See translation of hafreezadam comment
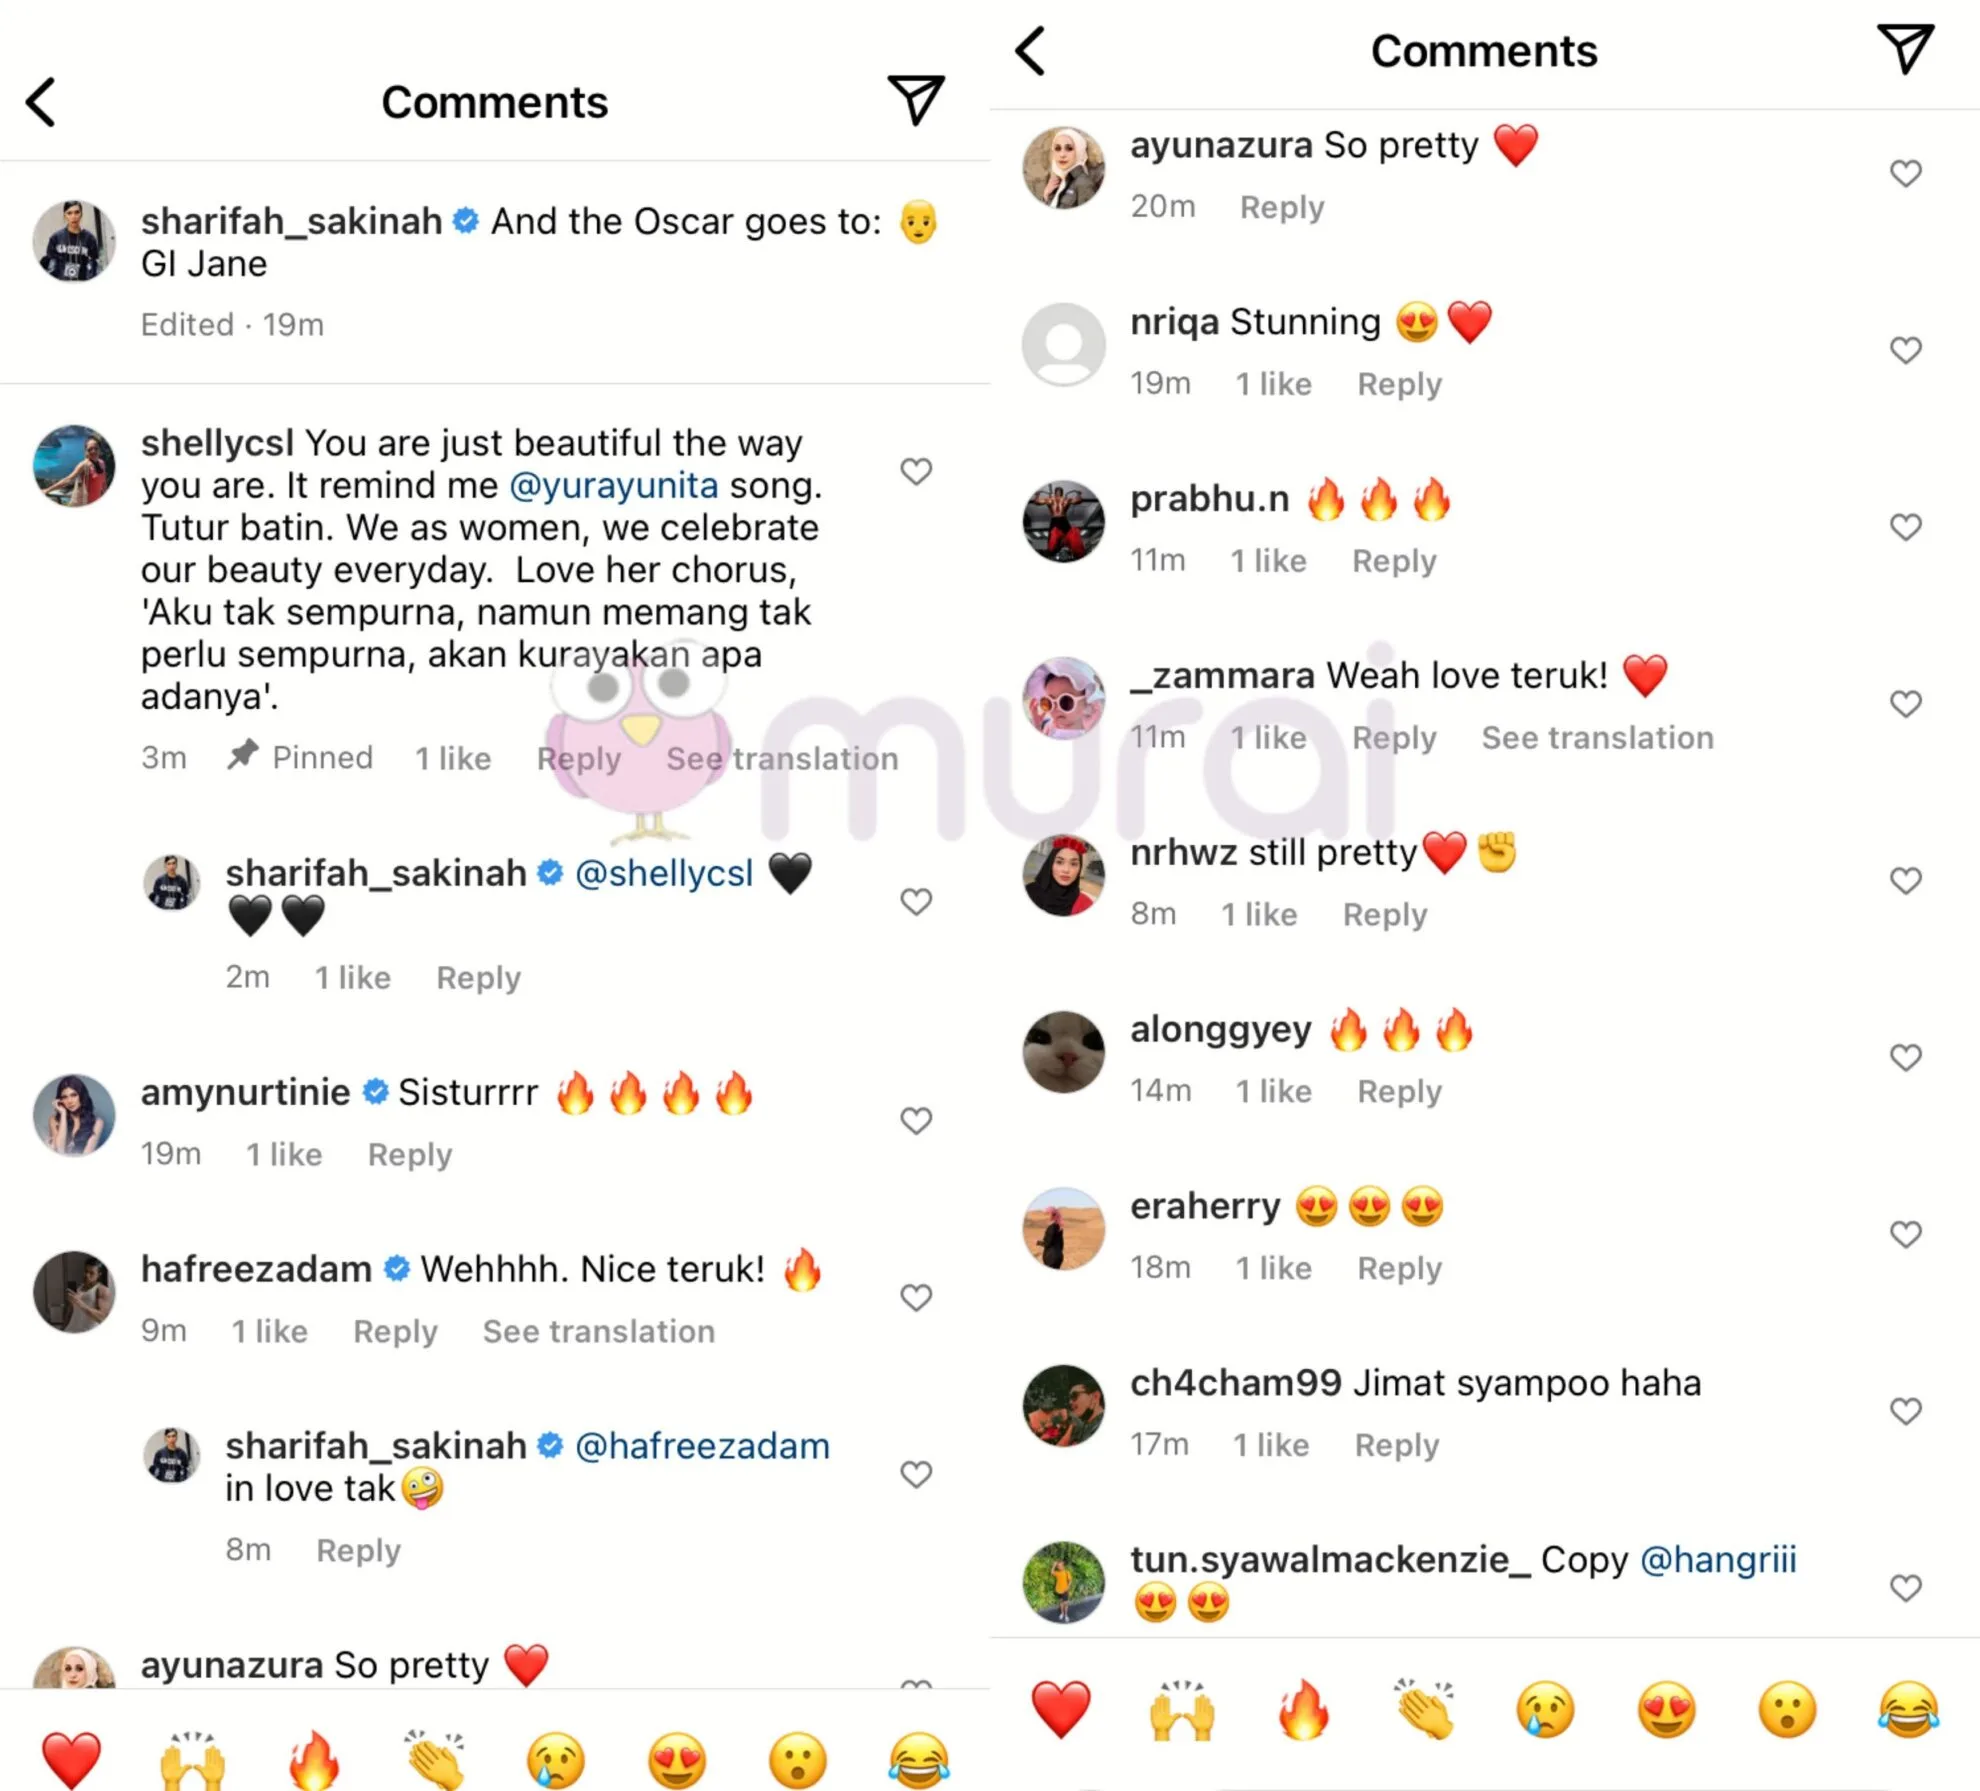The image size is (1980, 1791). 599,1331
